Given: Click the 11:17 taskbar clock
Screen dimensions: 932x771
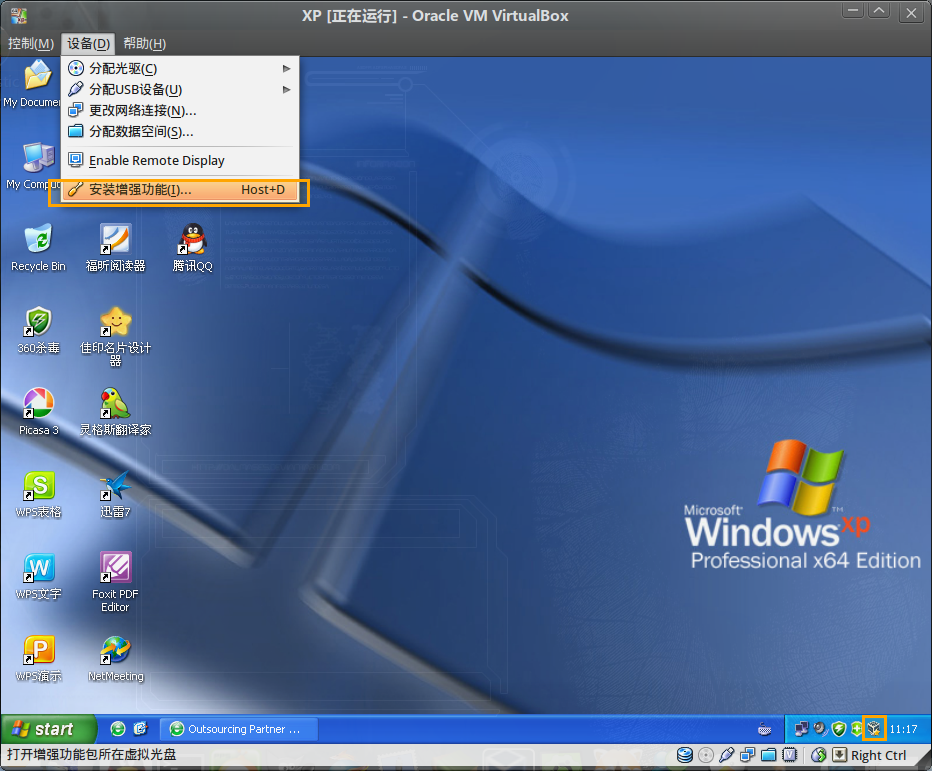Looking at the screenshot, I should point(903,729).
